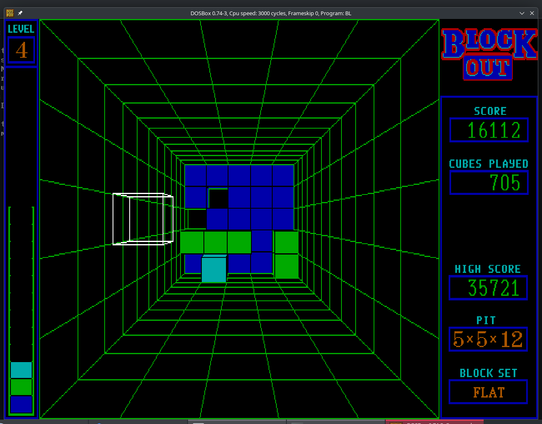Click the green cube at lower right
The height and width of the screenshot is (424, 542).
point(287,266)
